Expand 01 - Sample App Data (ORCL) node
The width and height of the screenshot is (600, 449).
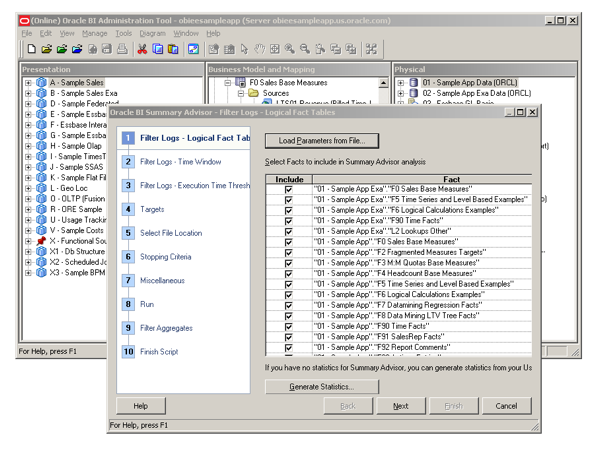(400, 83)
